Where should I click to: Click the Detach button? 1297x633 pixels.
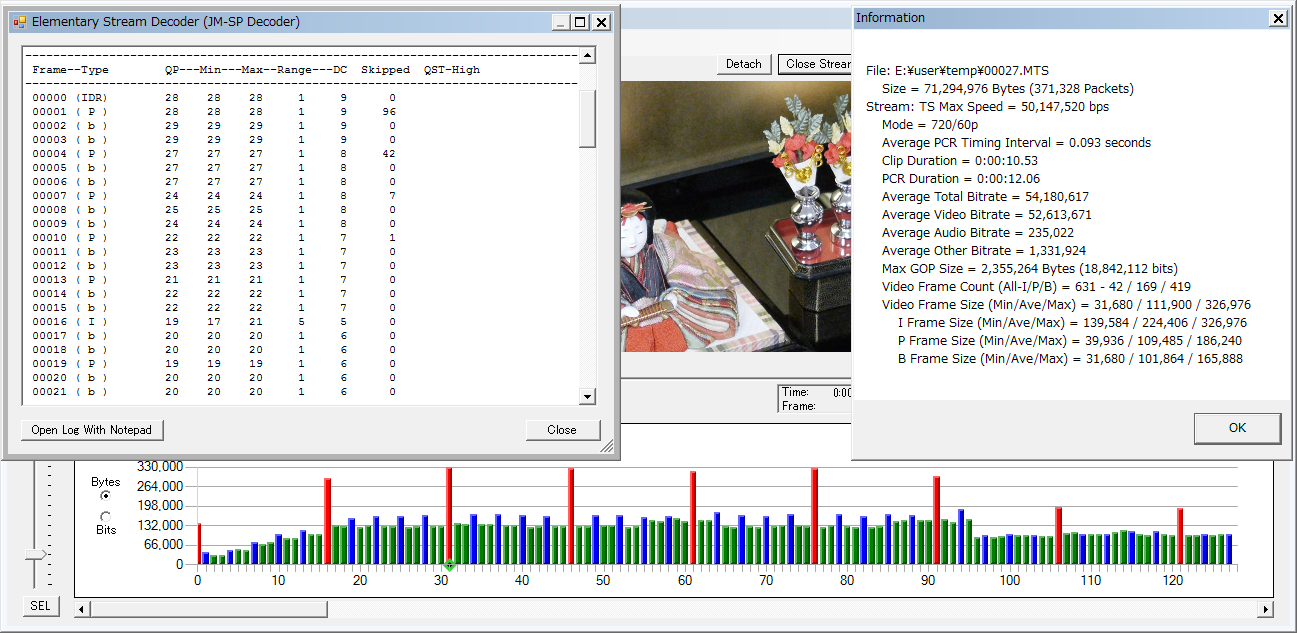[x=743, y=64]
